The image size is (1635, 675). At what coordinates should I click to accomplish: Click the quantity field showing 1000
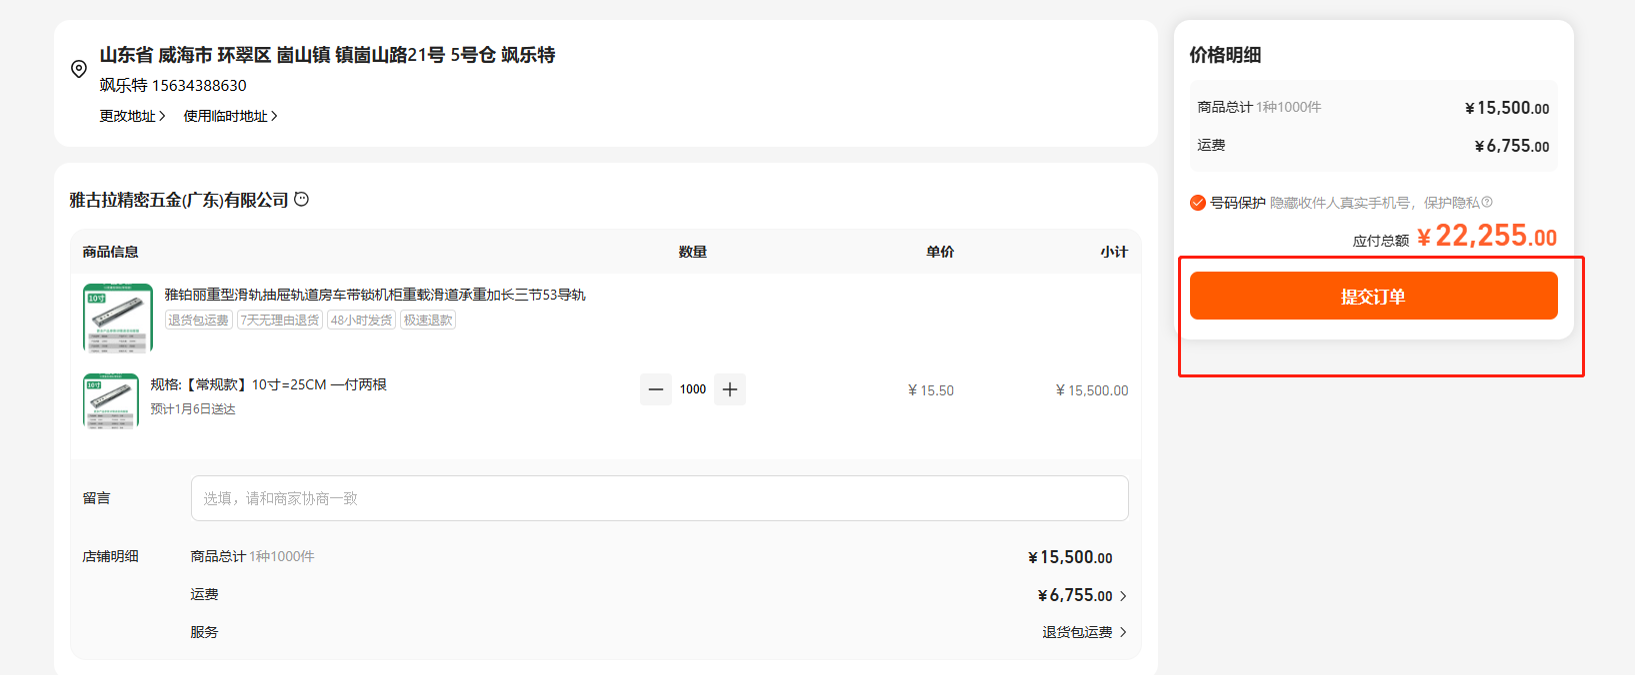click(693, 389)
